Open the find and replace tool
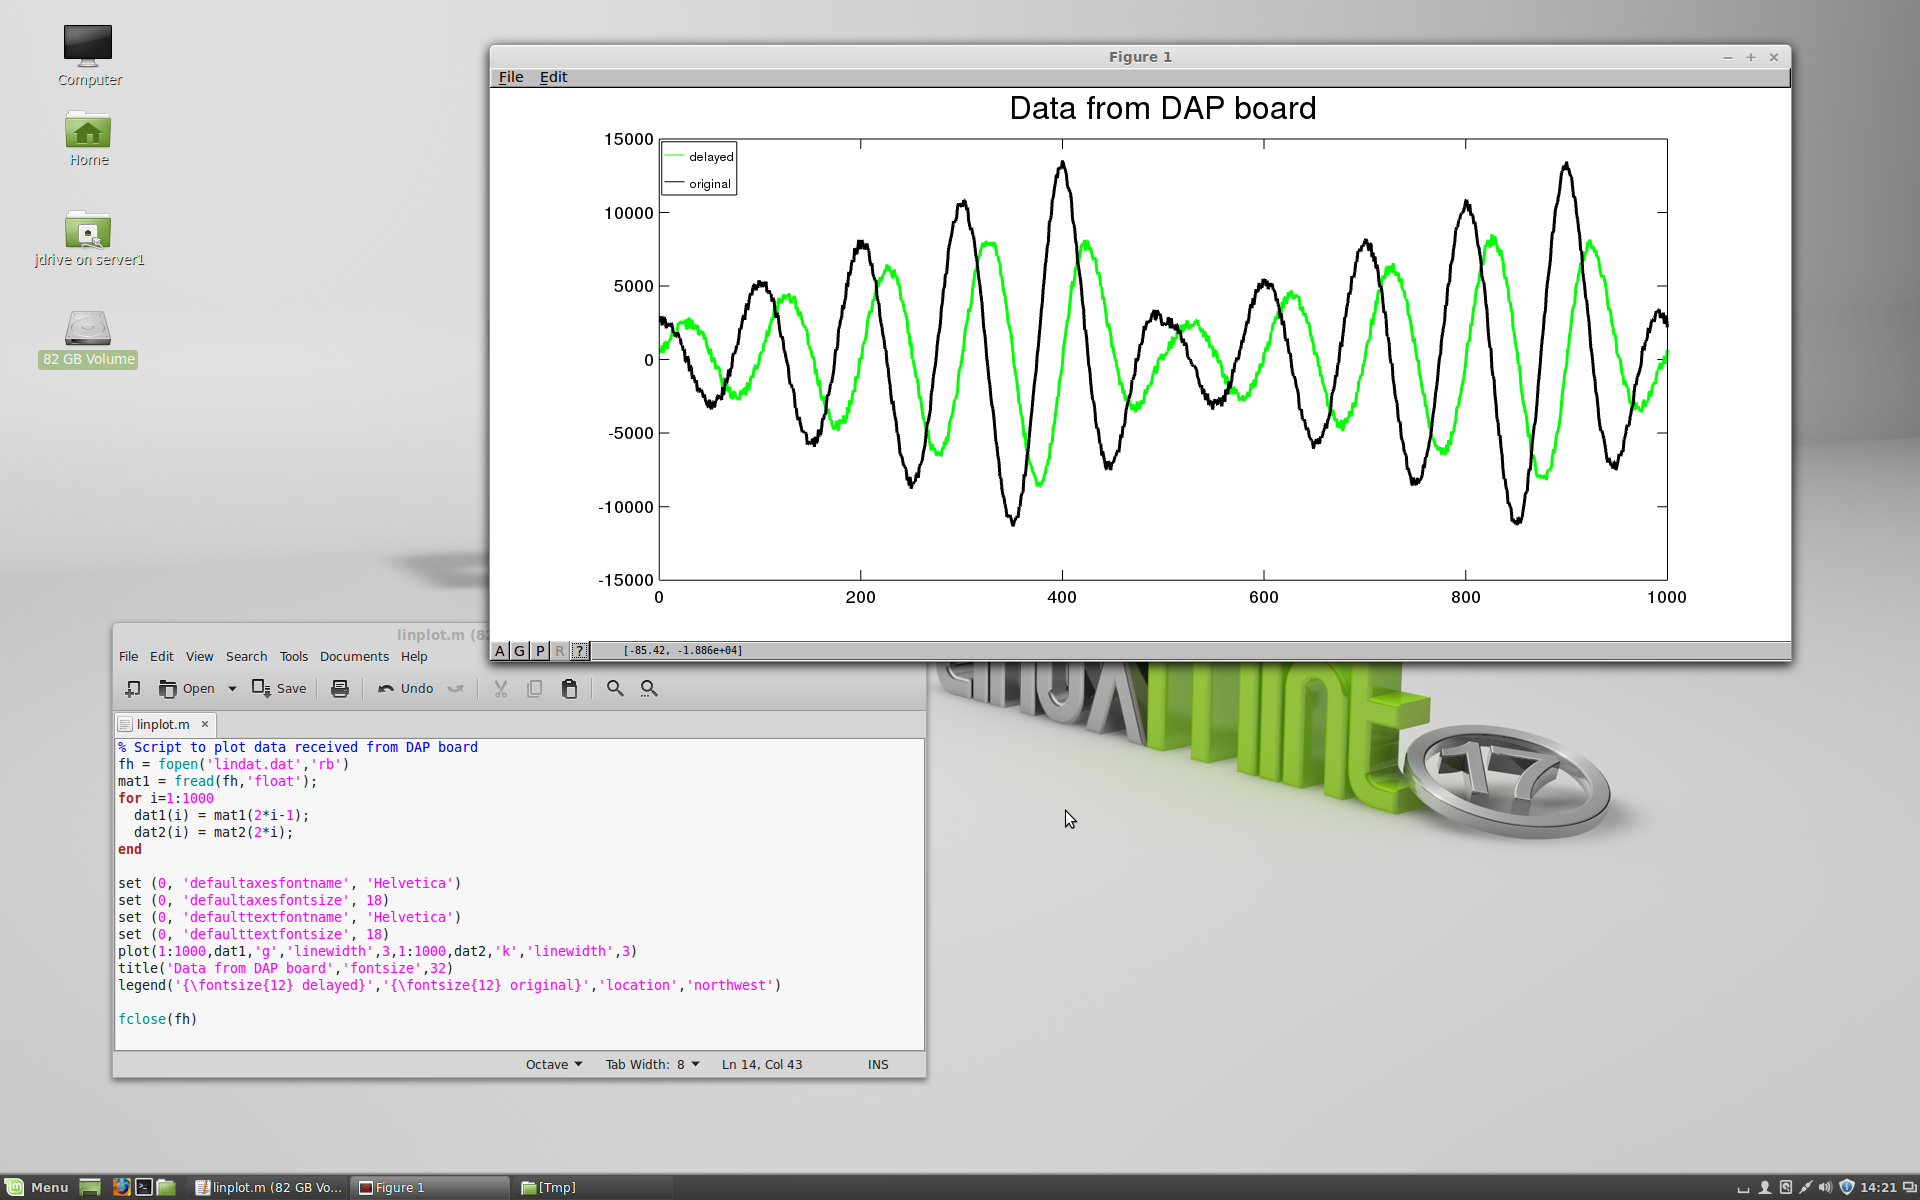Image resolution: width=1920 pixels, height=1200 pixels. (649, 688)
